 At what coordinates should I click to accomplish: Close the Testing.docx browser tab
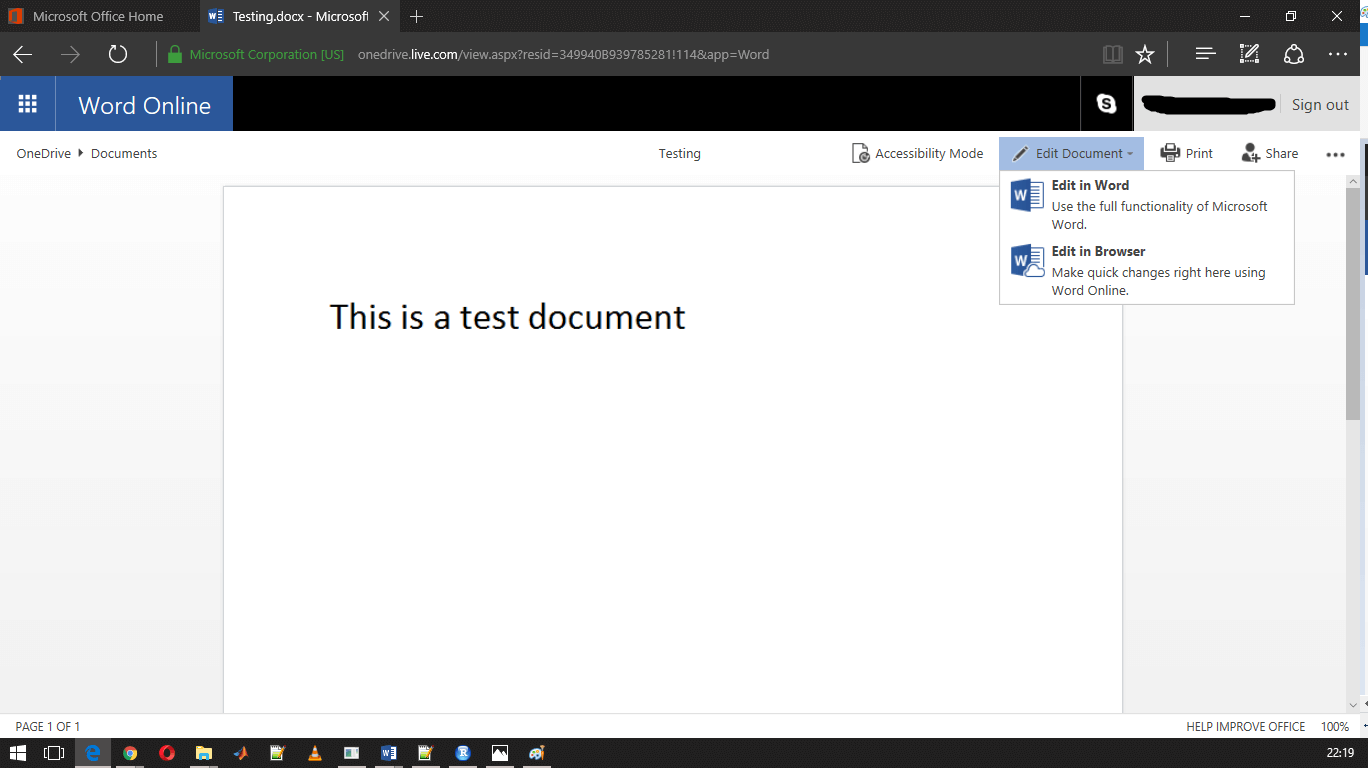pyautogui.click(x=384, y=16)
